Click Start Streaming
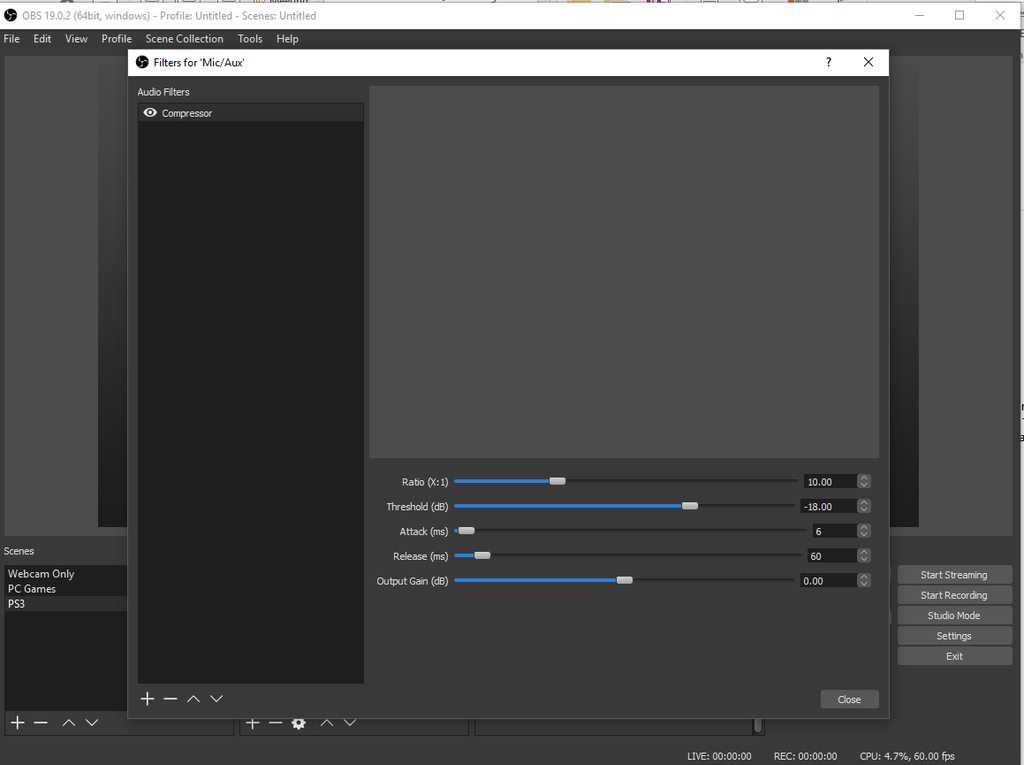The width and height of the screenshot is (1024, 765). 954,575
